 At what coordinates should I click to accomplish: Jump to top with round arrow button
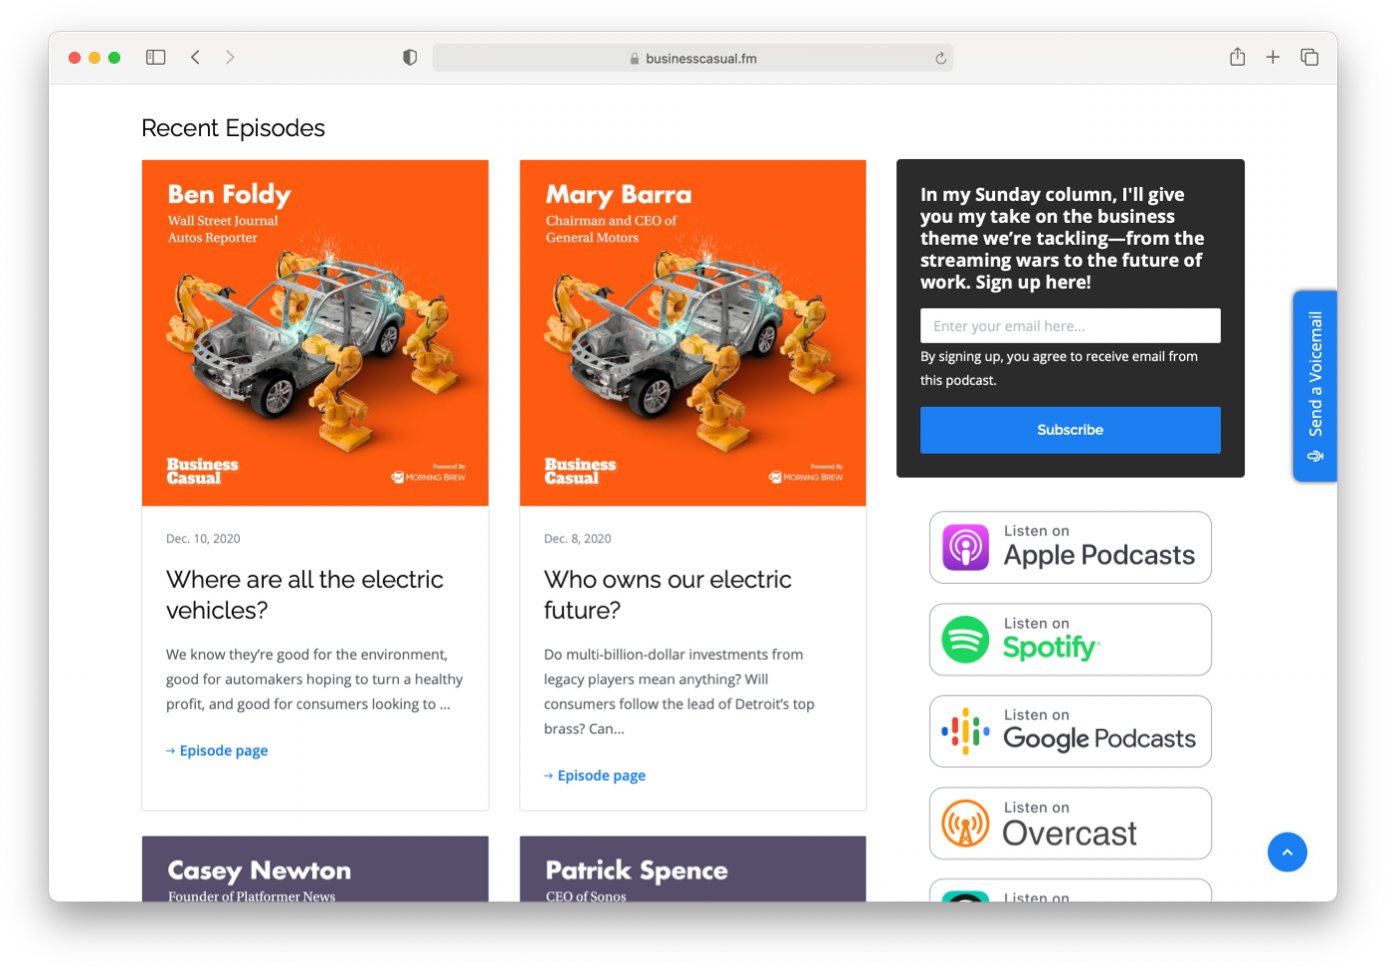coord(1287,852)
